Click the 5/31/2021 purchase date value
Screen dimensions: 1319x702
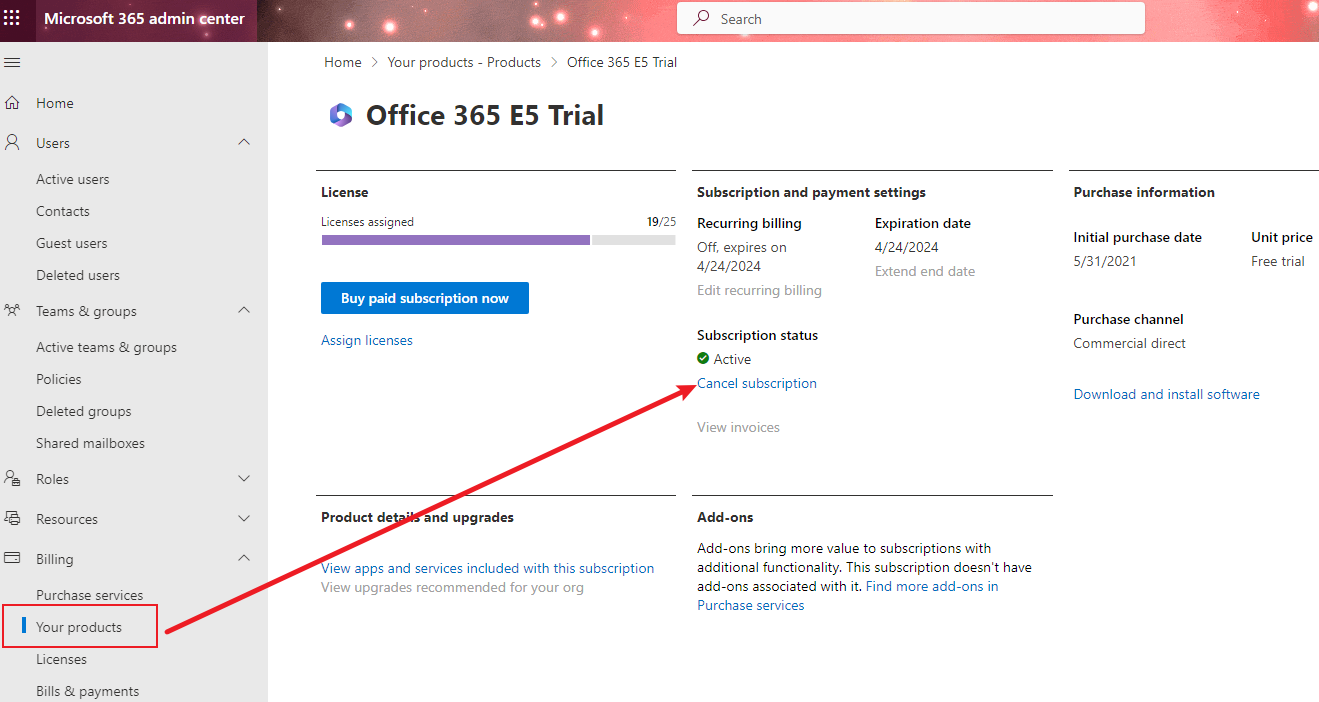tap(1105, 261)
